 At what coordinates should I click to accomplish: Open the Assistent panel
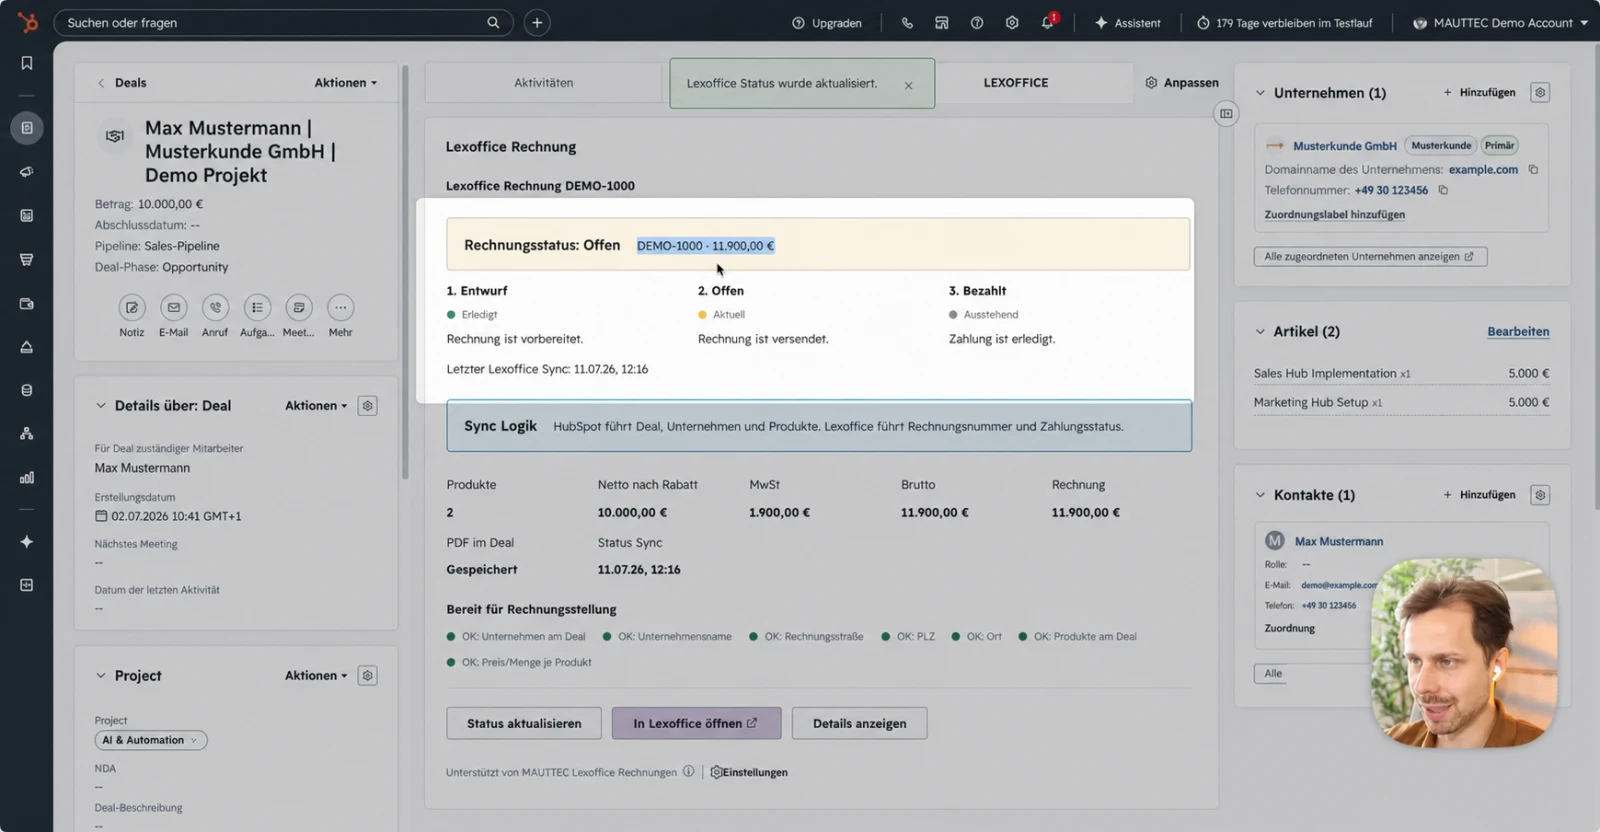(x=1128, y=22)
